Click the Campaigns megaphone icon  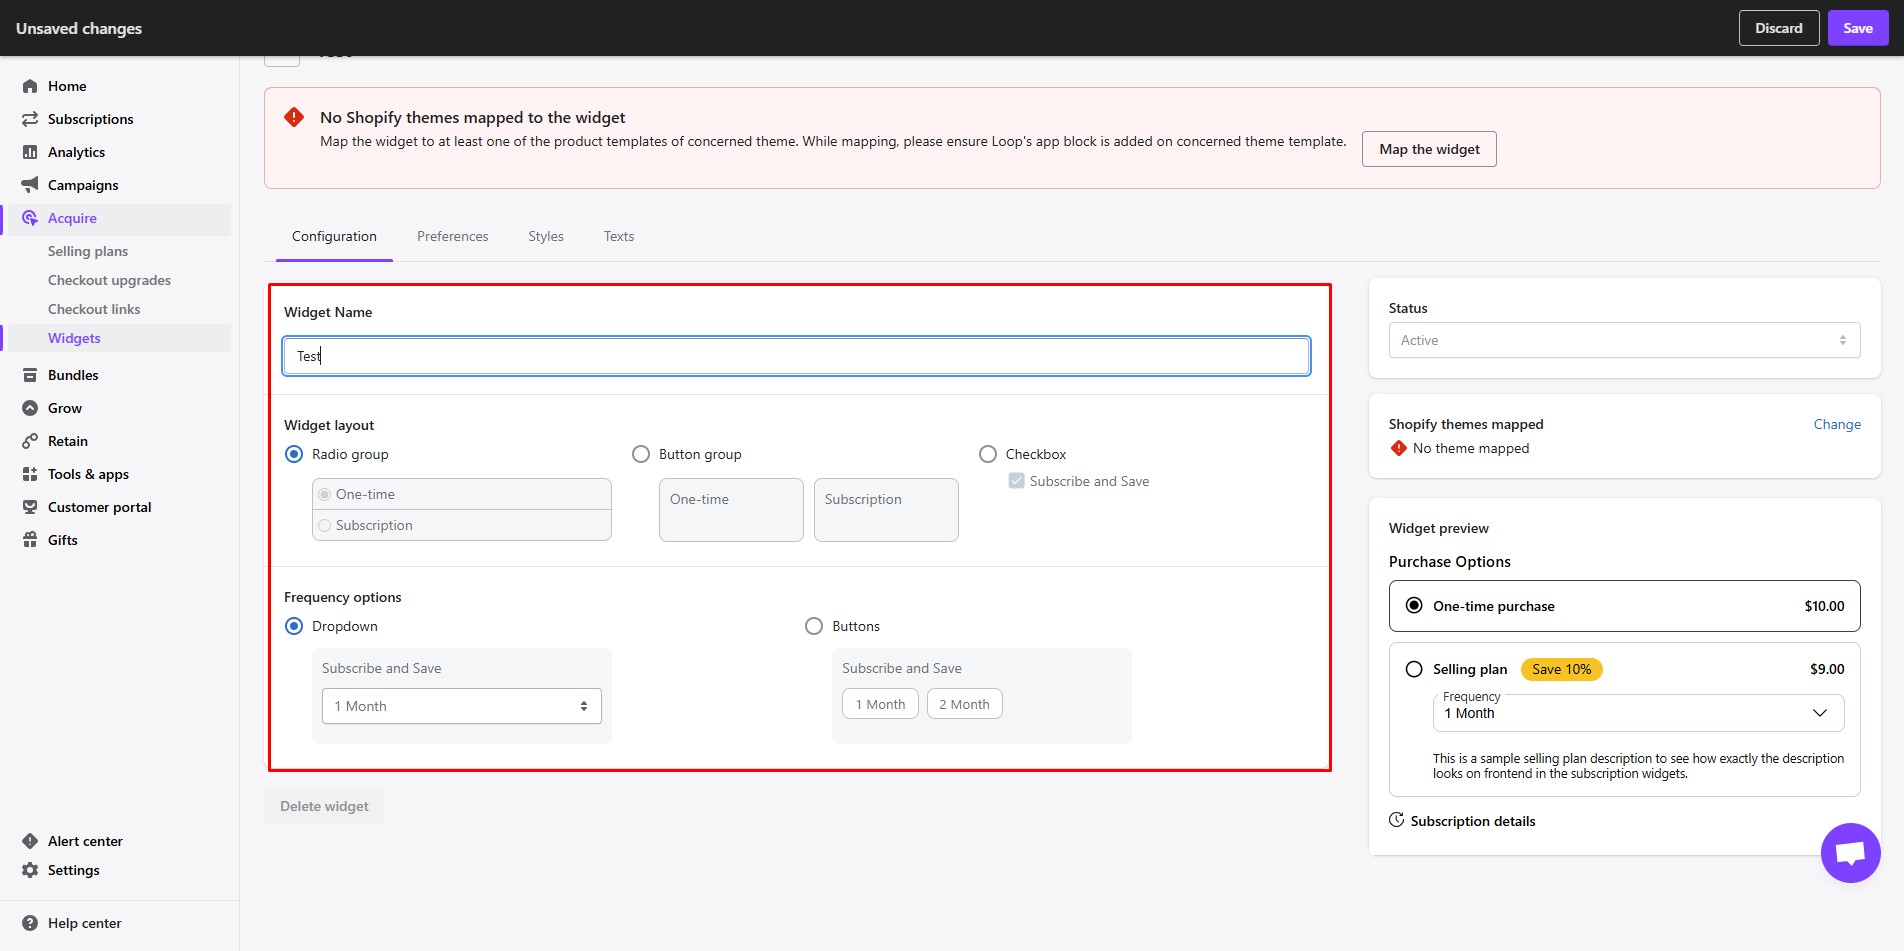(x=30, y=185)
